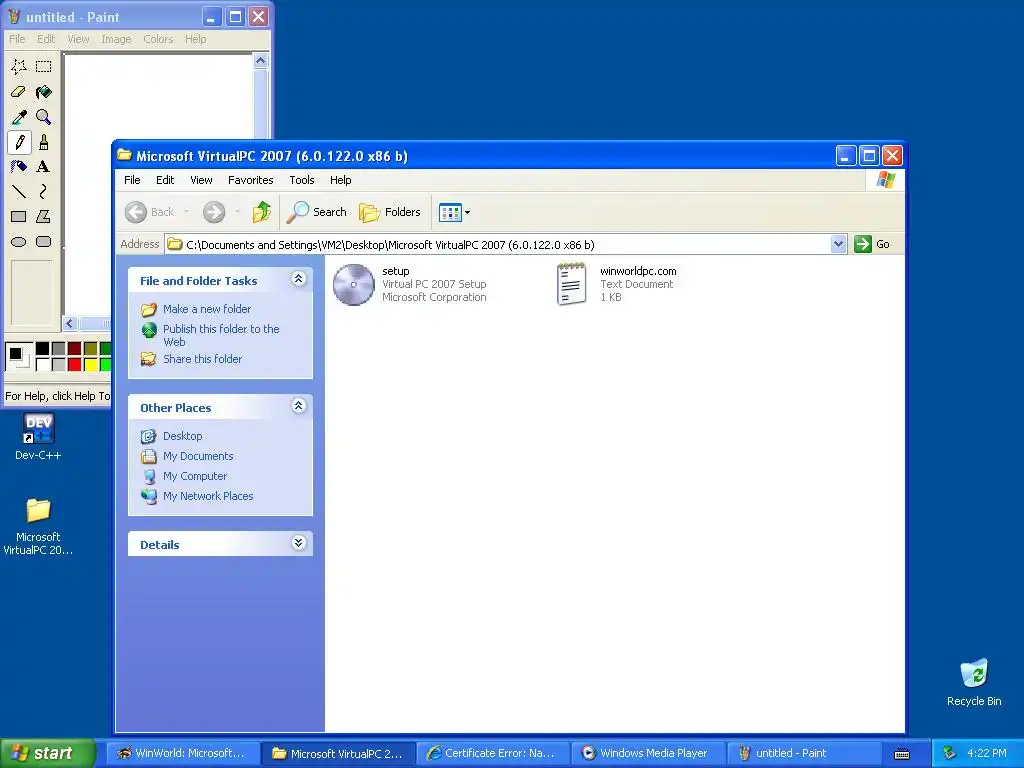Collapse the File and Folder Tasks panel
The width and height of the screenshot is (1024, 768).
click(298, 280)
